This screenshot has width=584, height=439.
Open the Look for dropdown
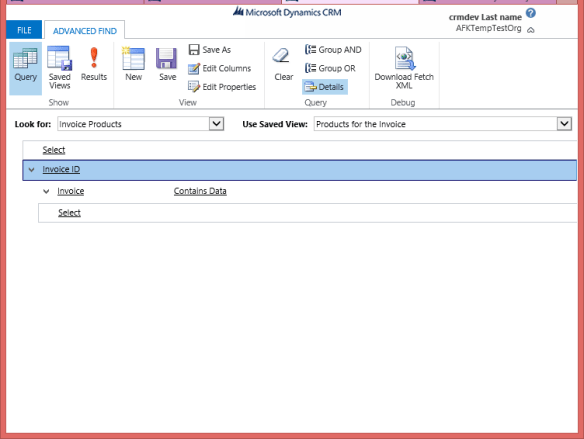[x=216, y=124]
